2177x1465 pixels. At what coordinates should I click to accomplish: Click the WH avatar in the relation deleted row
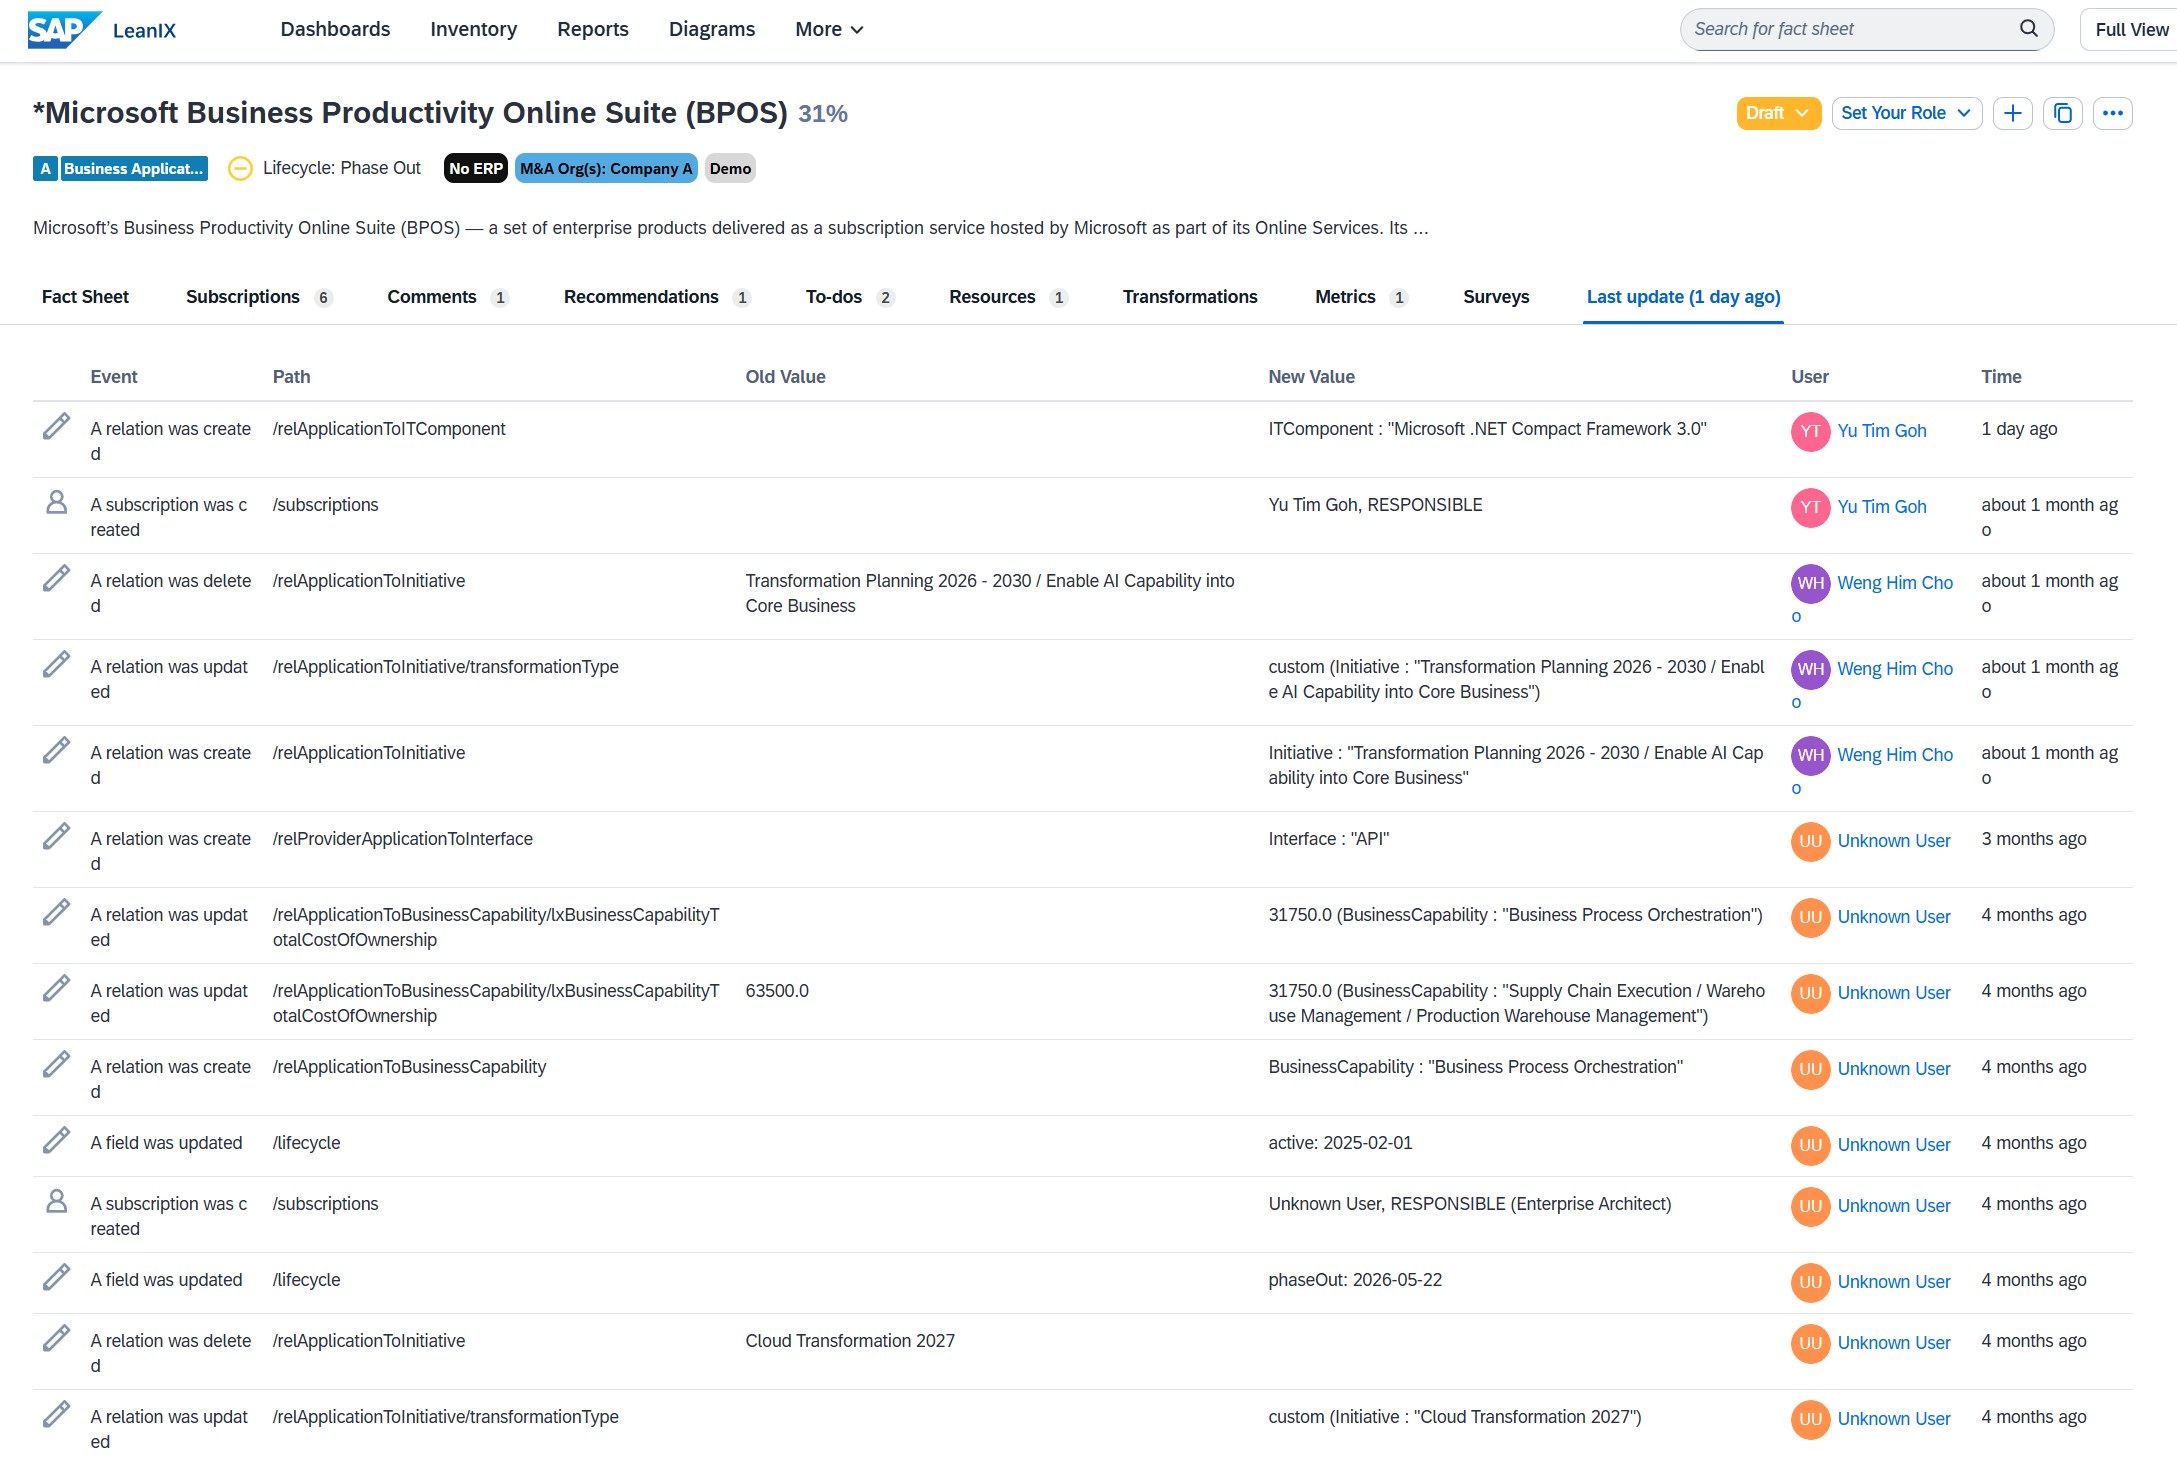point(1810,583)
